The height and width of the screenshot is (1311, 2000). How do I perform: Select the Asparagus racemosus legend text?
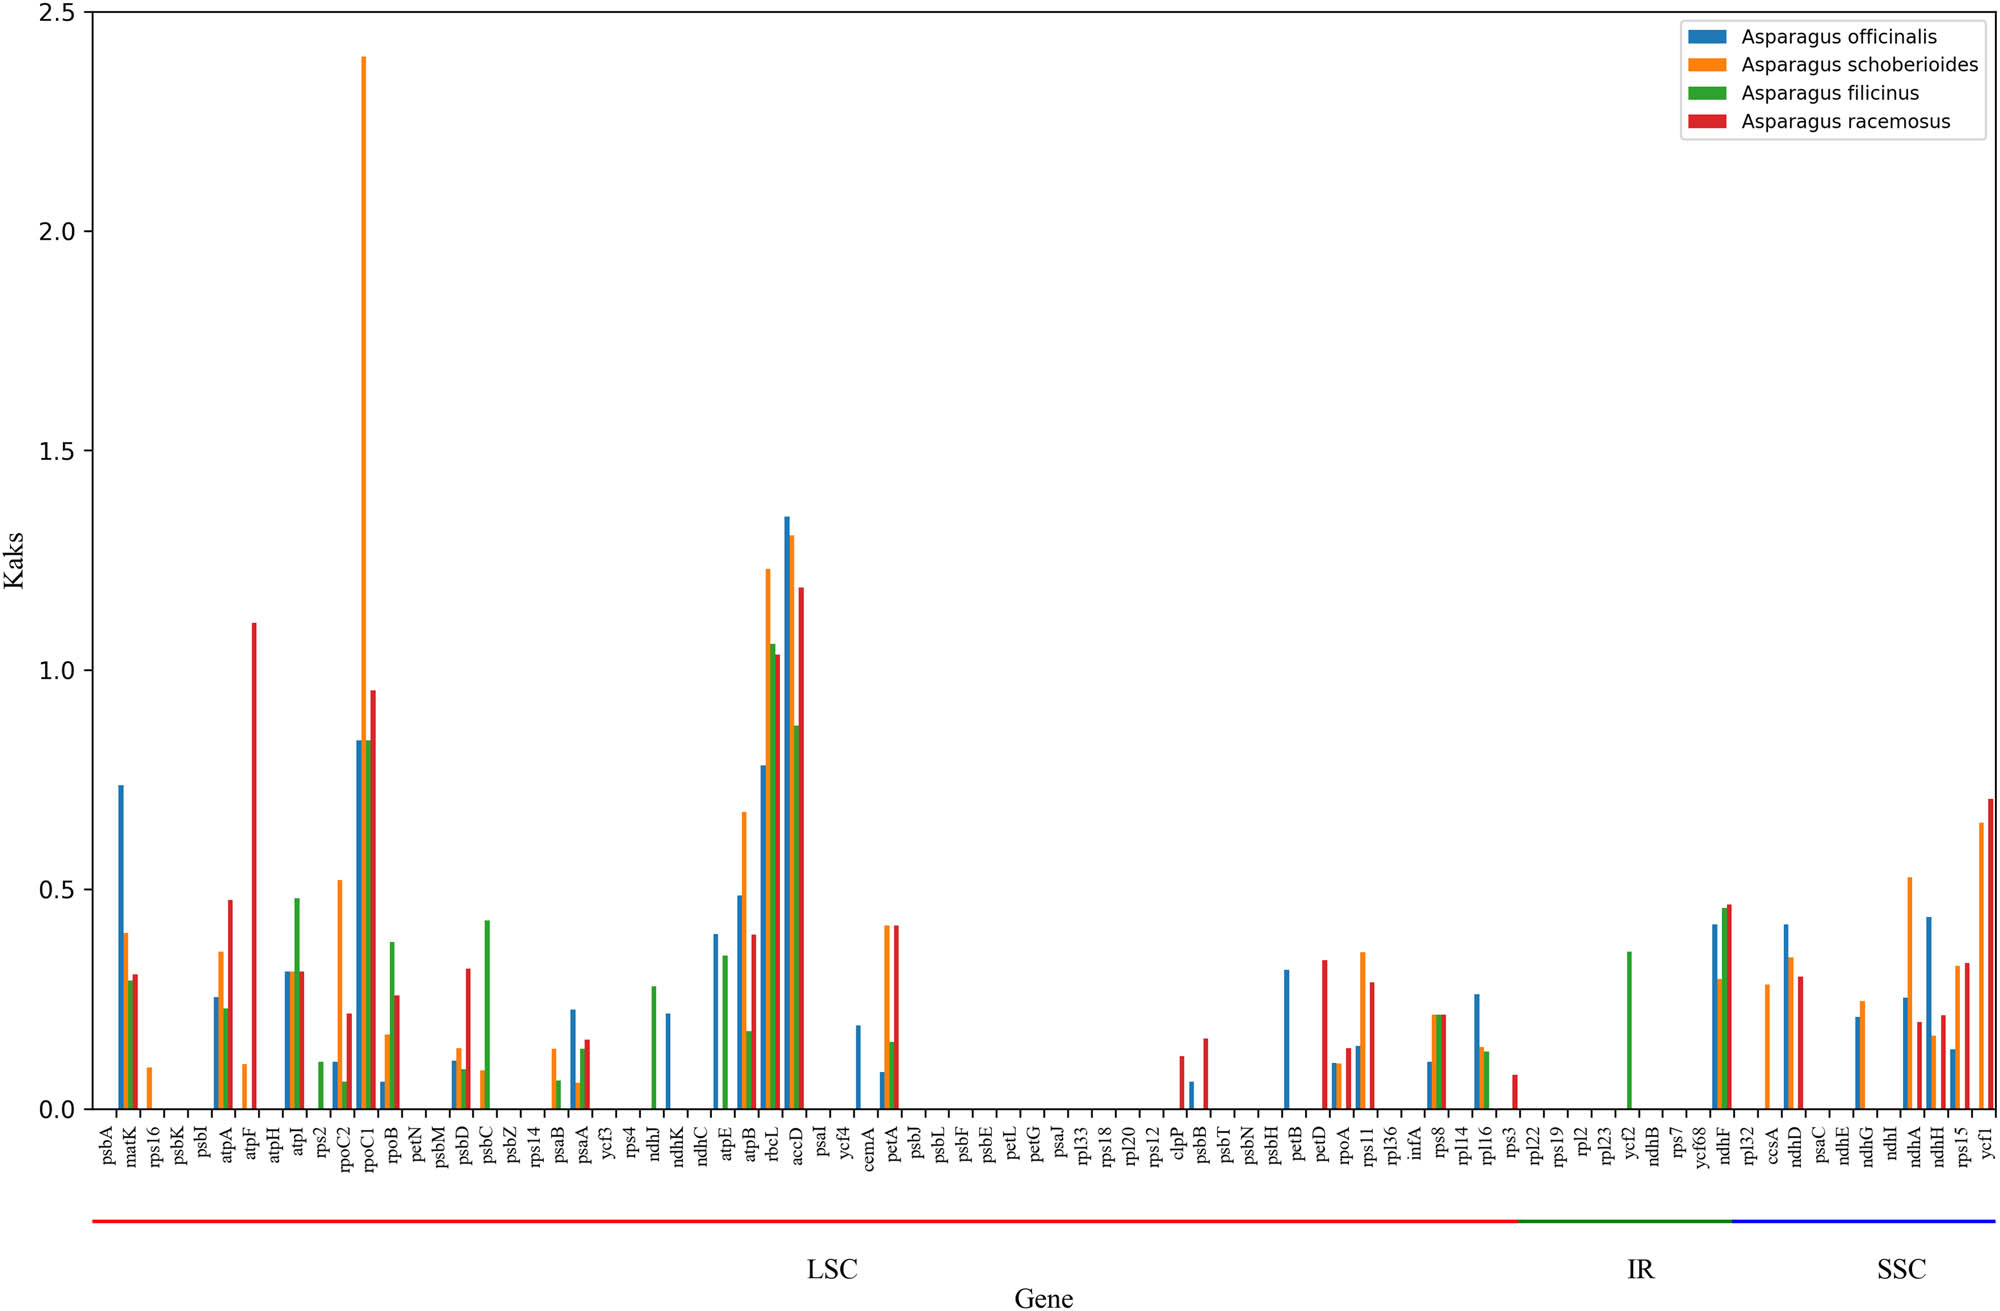[1845, 122]
